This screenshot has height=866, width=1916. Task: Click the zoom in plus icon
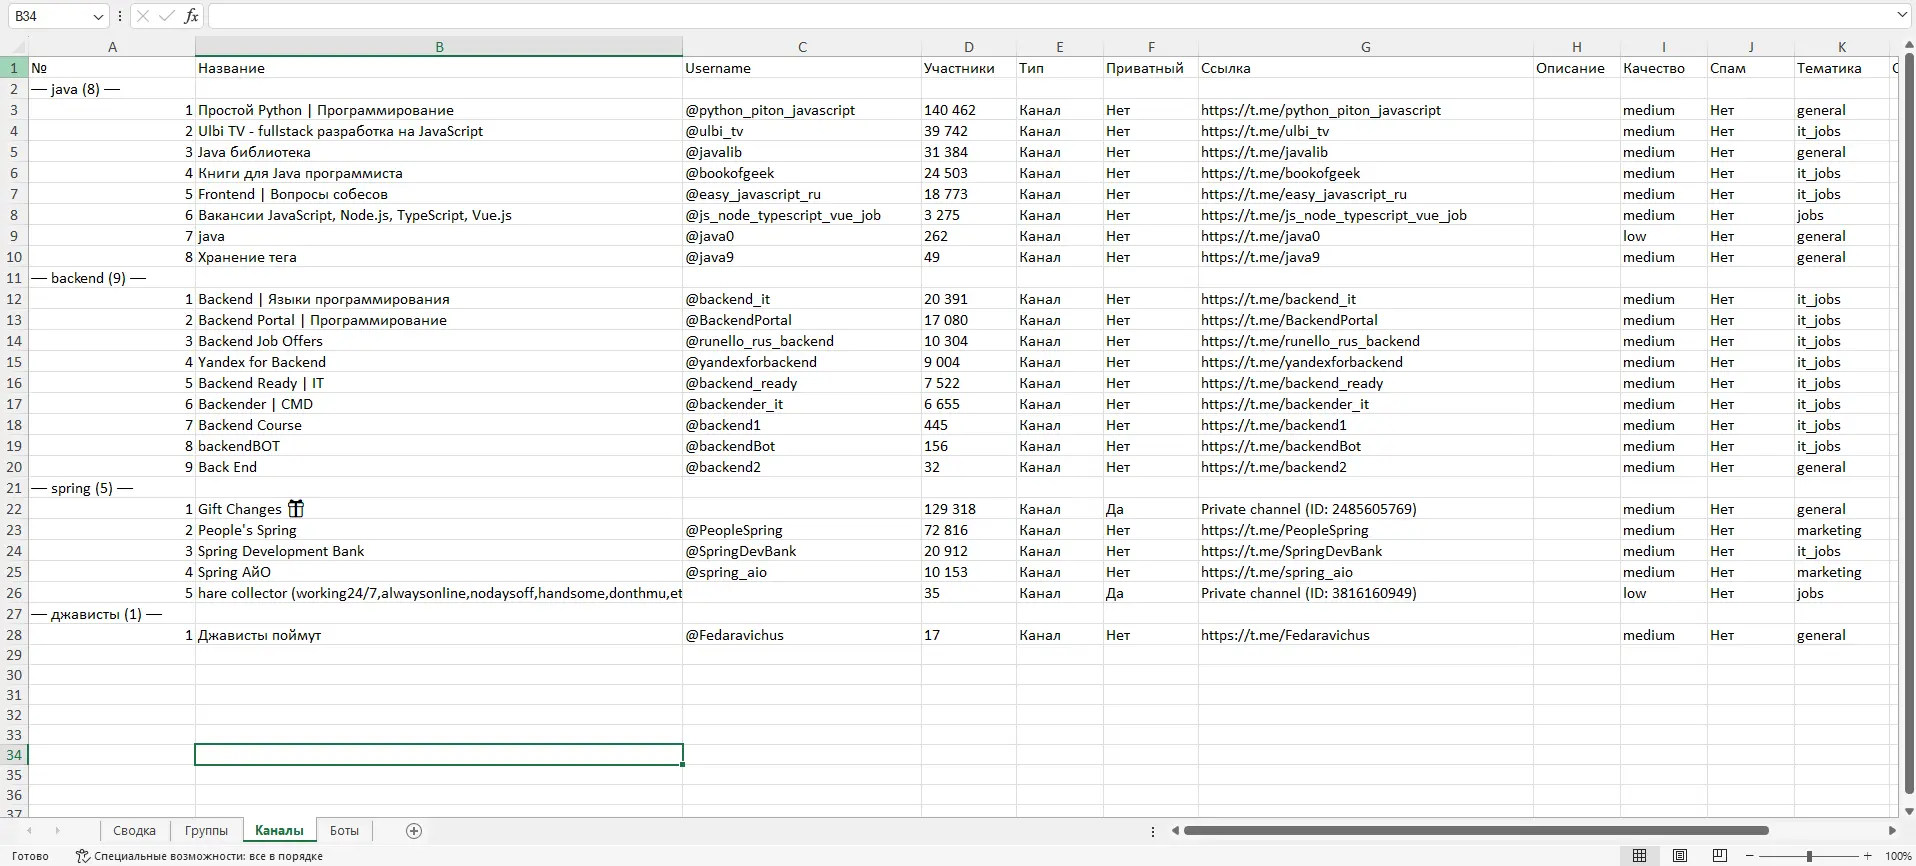(x=1867, y=856)
